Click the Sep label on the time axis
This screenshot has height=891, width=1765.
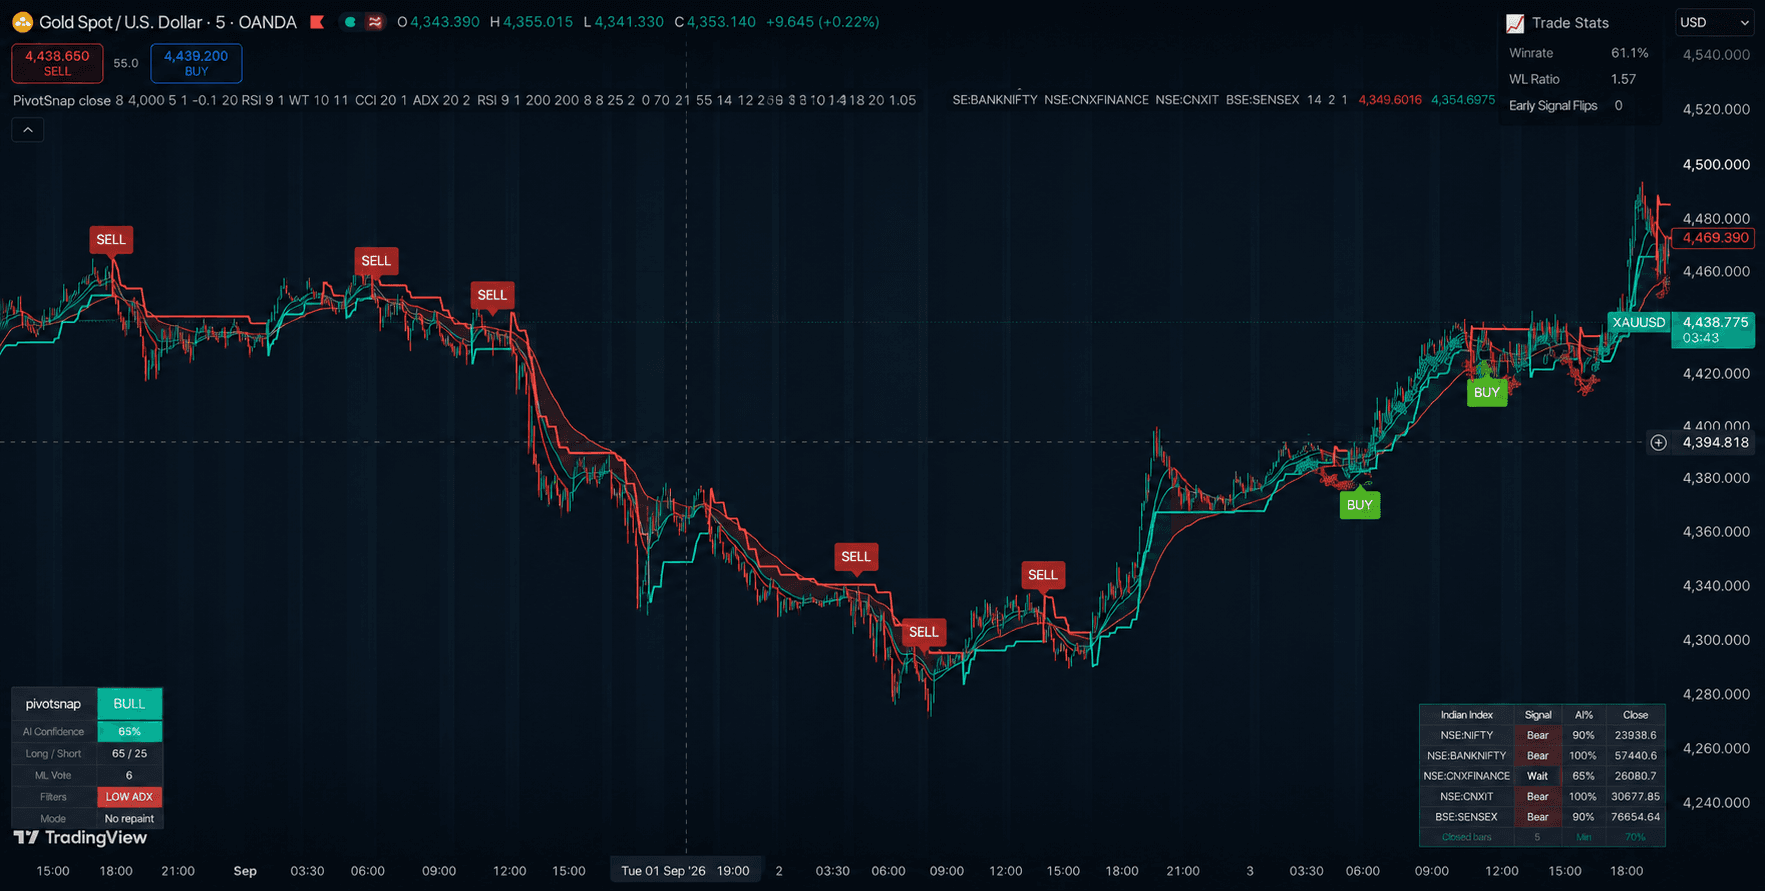point(245,871)
